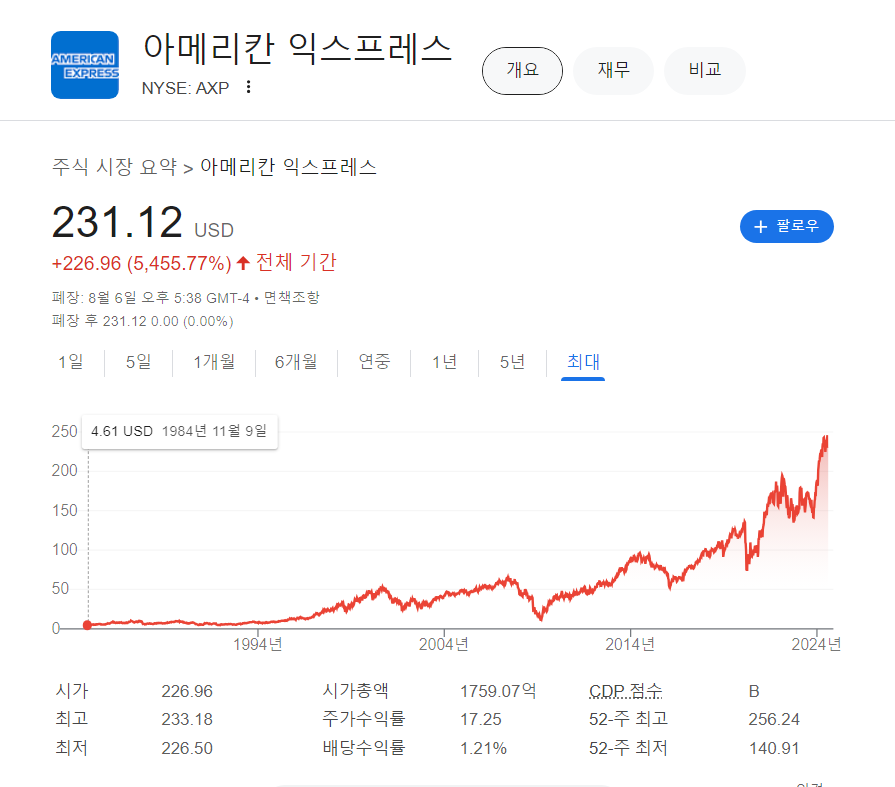Select the 1개월 chart range
This screenshot has width=895, height=787.
(x=214, y=362)
